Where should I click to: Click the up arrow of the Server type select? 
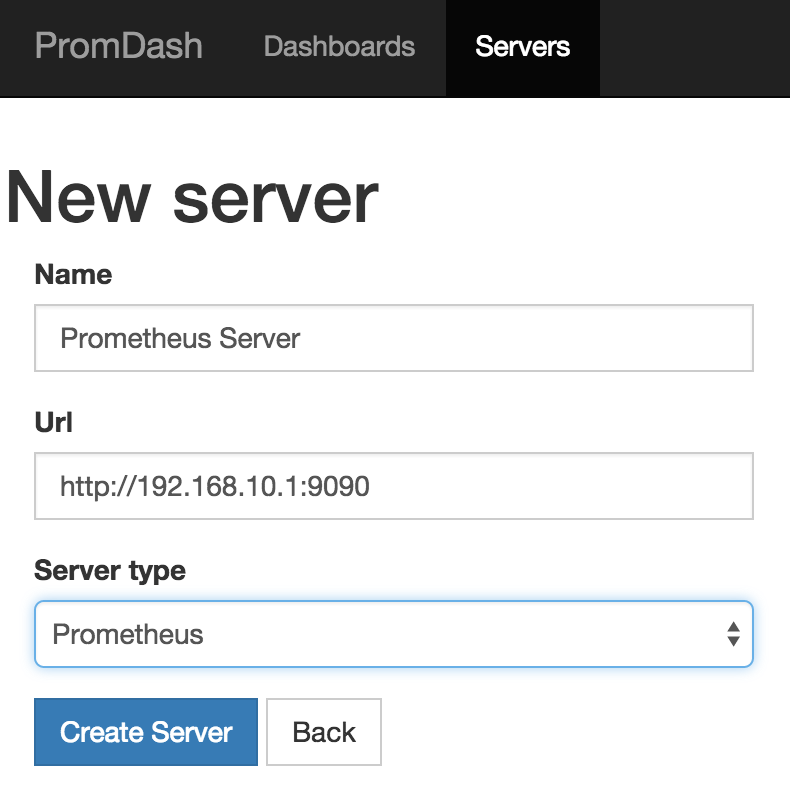click(x=733, y=627)
